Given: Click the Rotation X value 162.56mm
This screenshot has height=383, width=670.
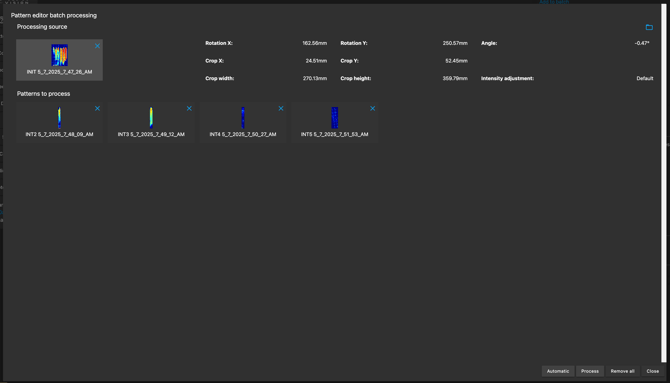Looking at the screenshot, I should click(x=314, y=43).
